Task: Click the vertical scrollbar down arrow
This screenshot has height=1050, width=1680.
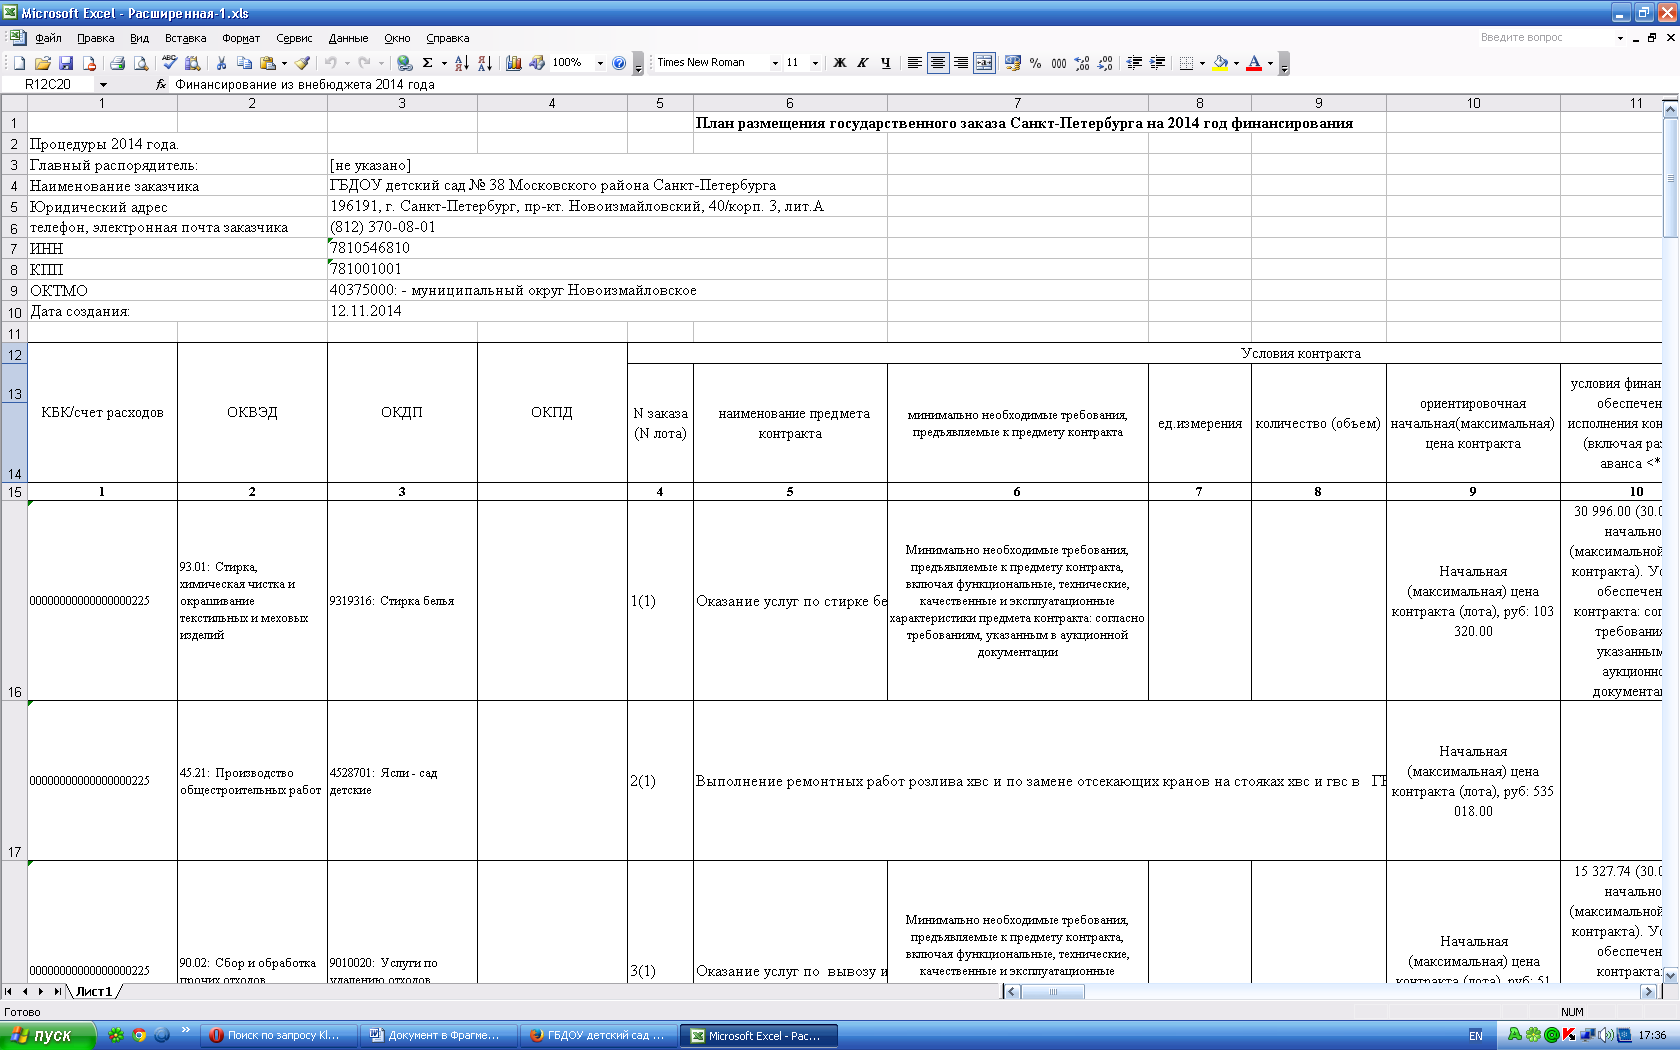Action: tap(1670, 975)
